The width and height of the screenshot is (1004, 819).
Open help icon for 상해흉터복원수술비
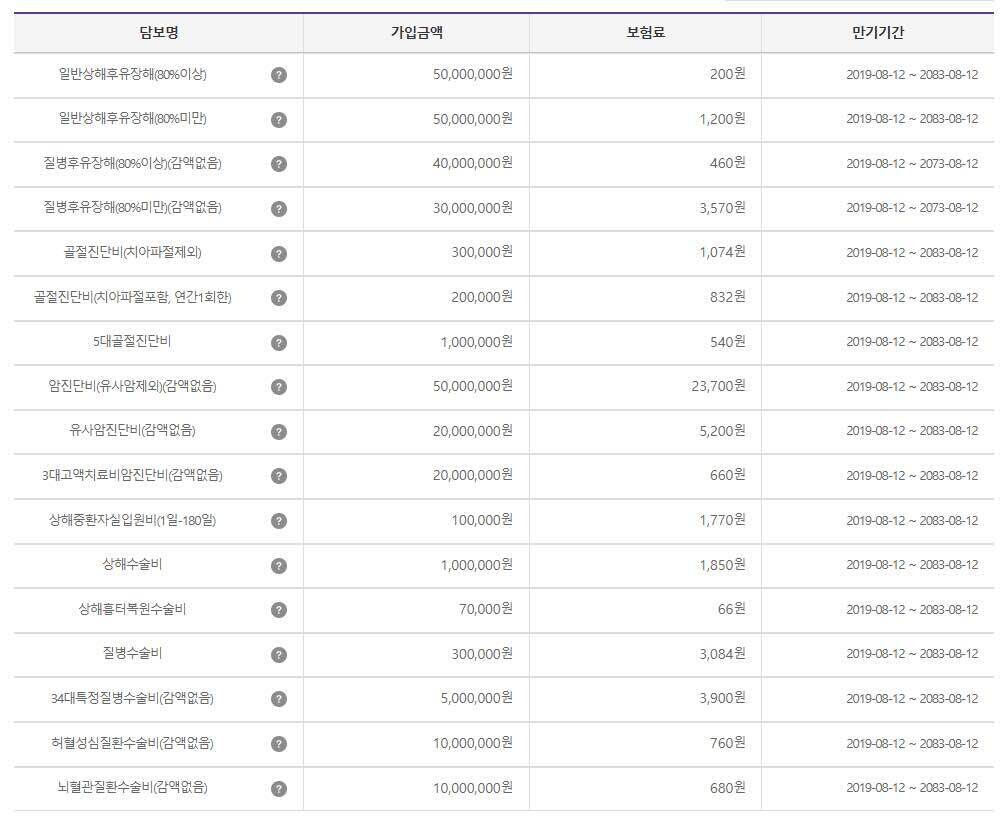click(x=279, y=610)
